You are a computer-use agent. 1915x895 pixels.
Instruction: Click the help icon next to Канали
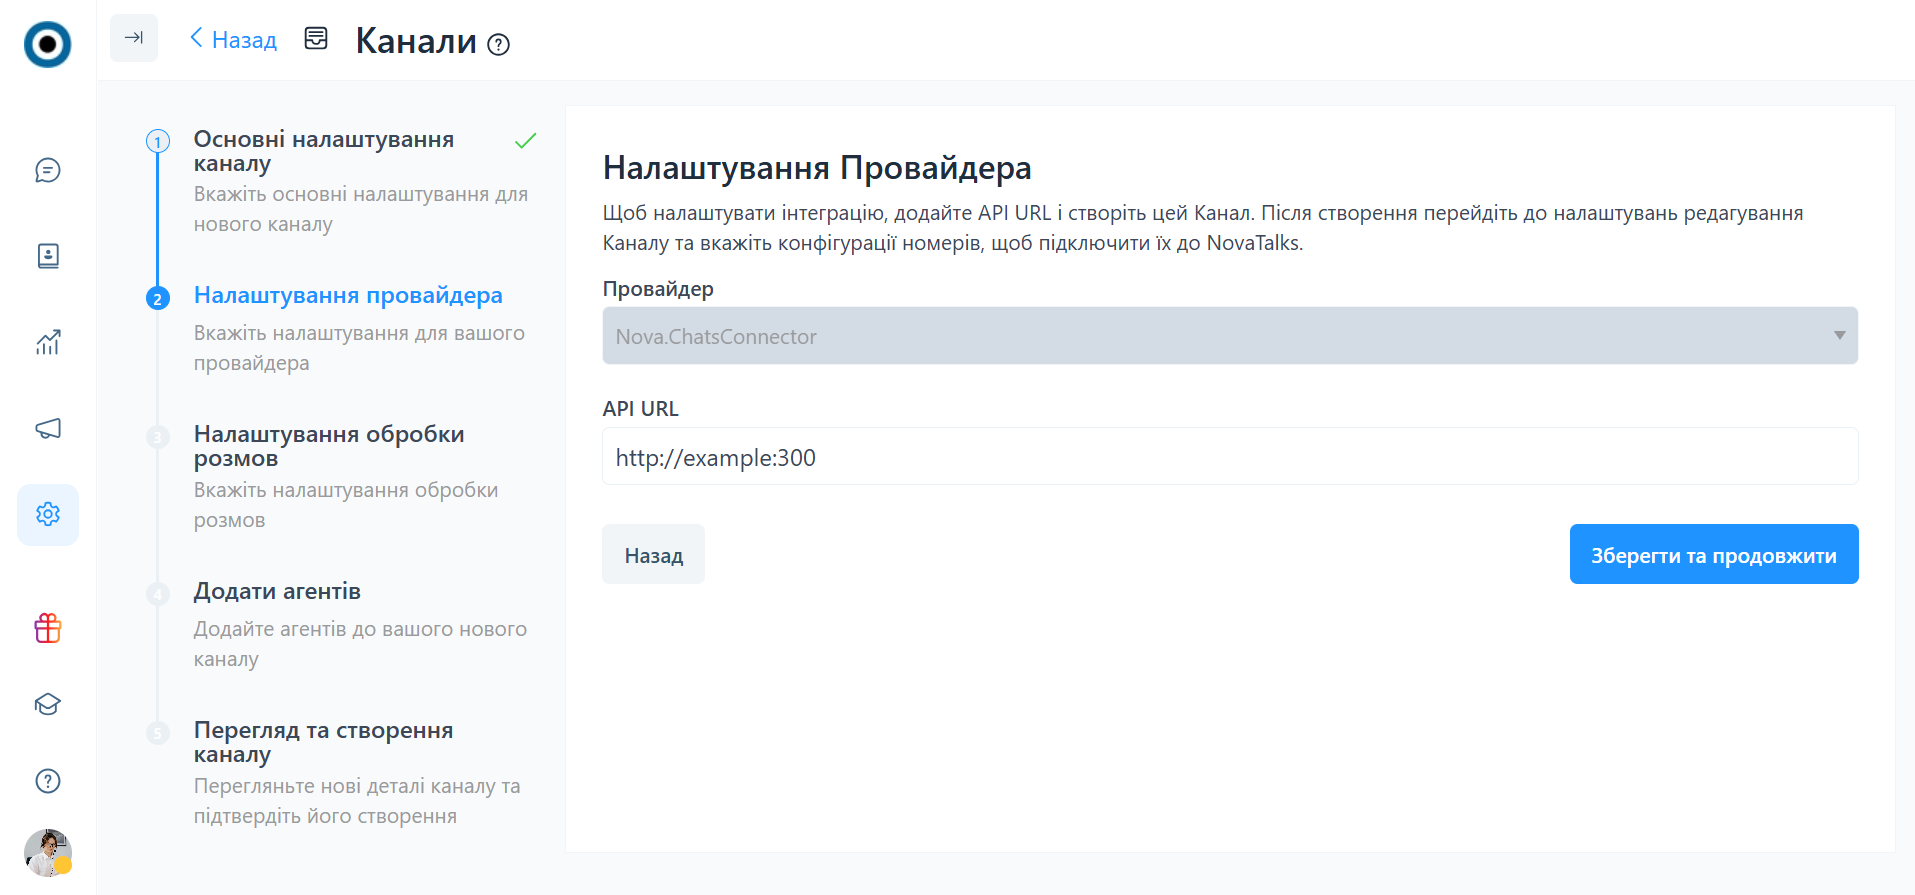click(x=498, y=45)
